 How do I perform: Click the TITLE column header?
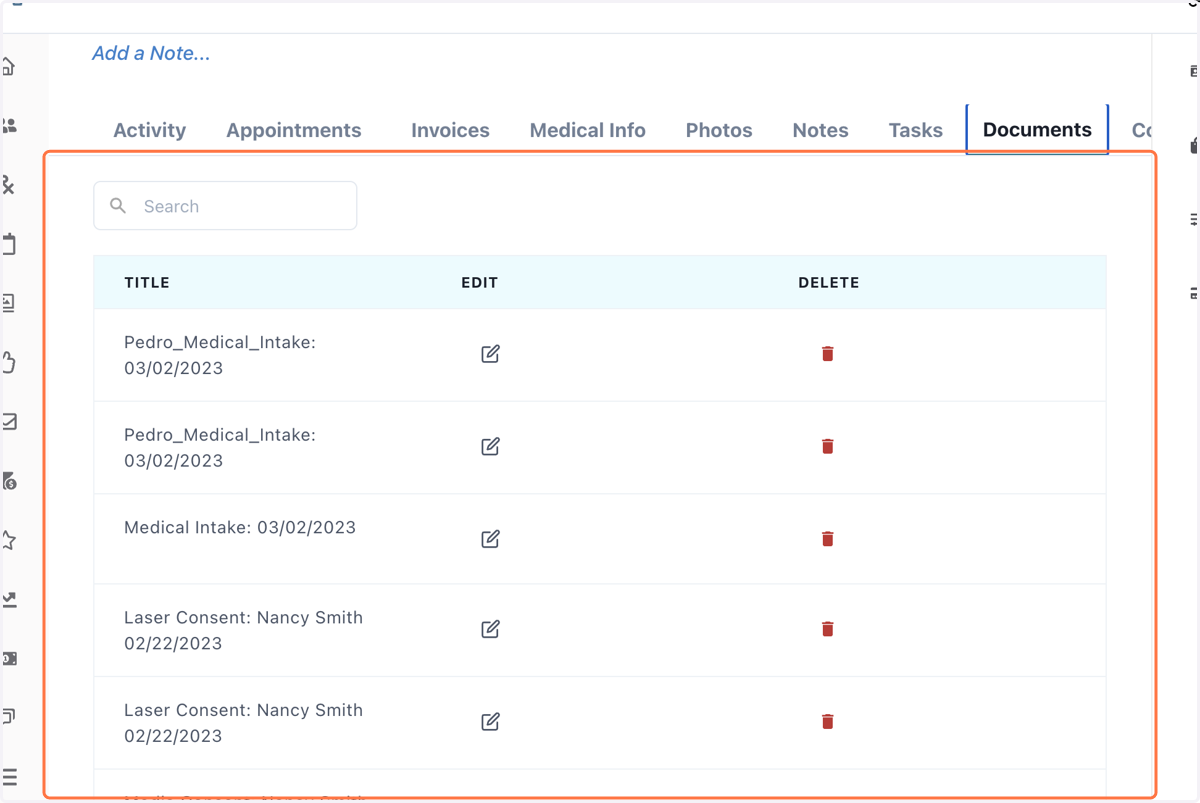click(x=147, y=283)
